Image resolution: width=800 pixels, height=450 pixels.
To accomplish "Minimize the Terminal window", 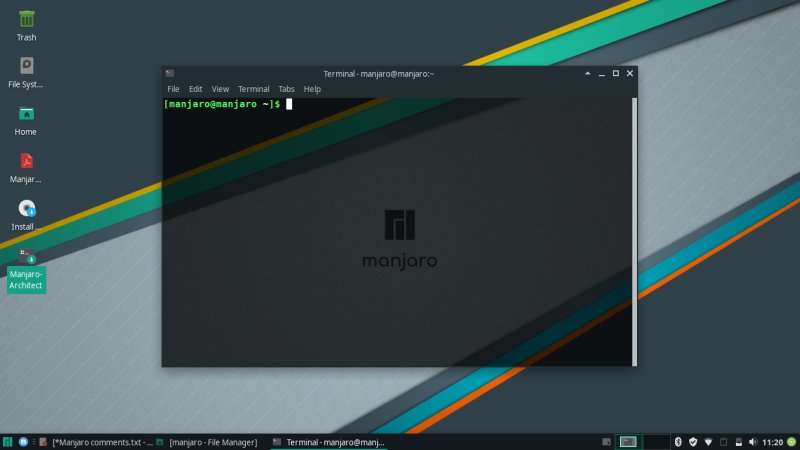I will tap(602, 74).
